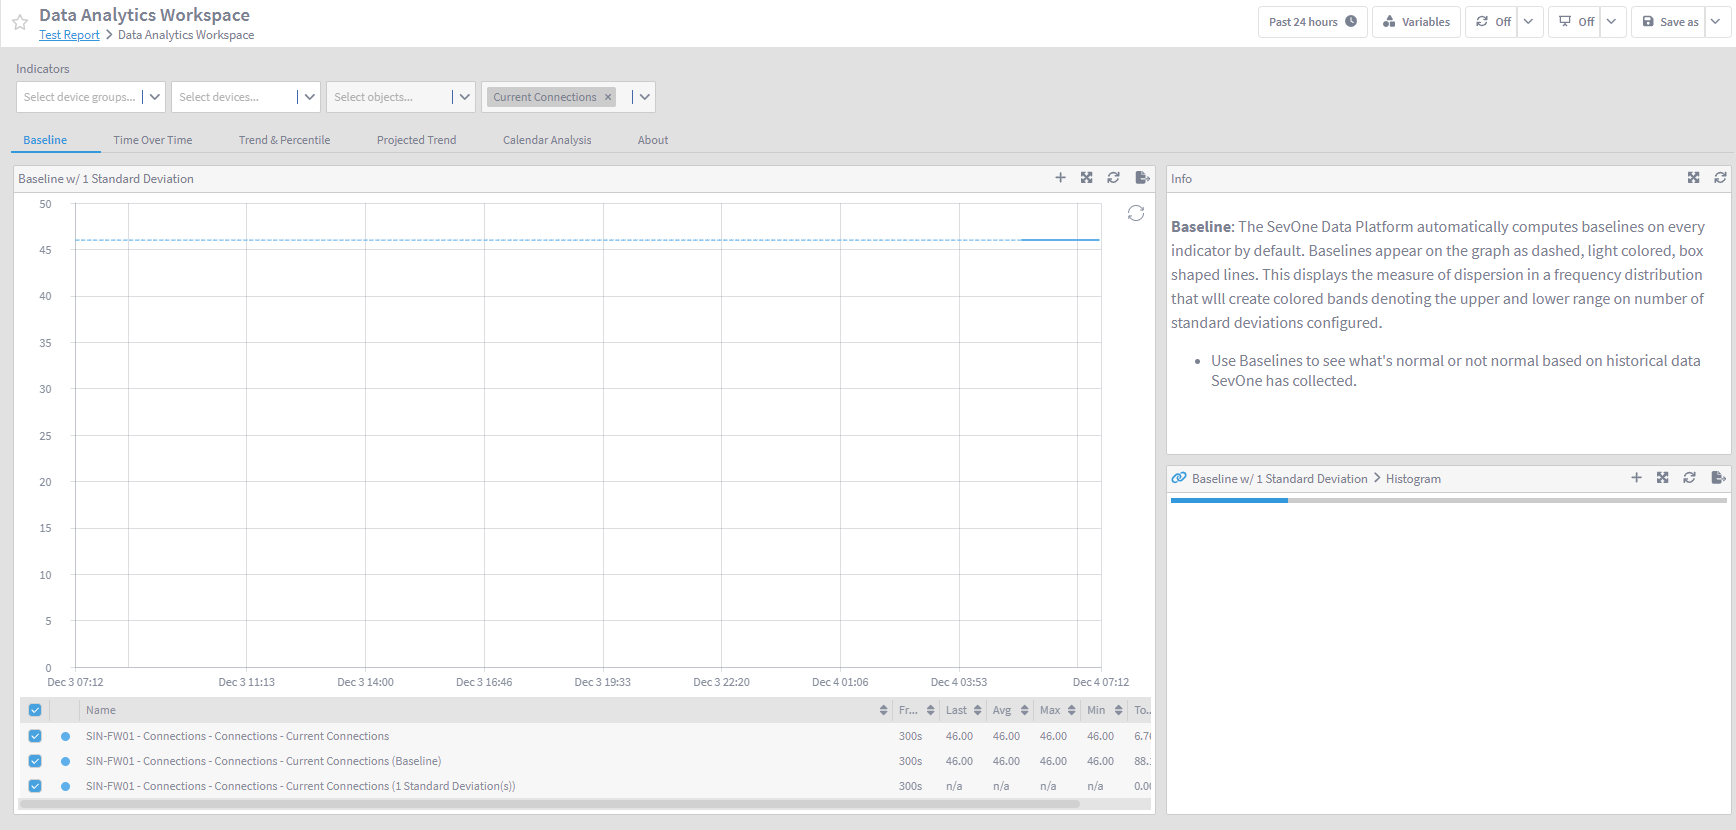This screenshot has height=830, width=1736.
Task: Open the Variables panel
Action: (1416, 22)
